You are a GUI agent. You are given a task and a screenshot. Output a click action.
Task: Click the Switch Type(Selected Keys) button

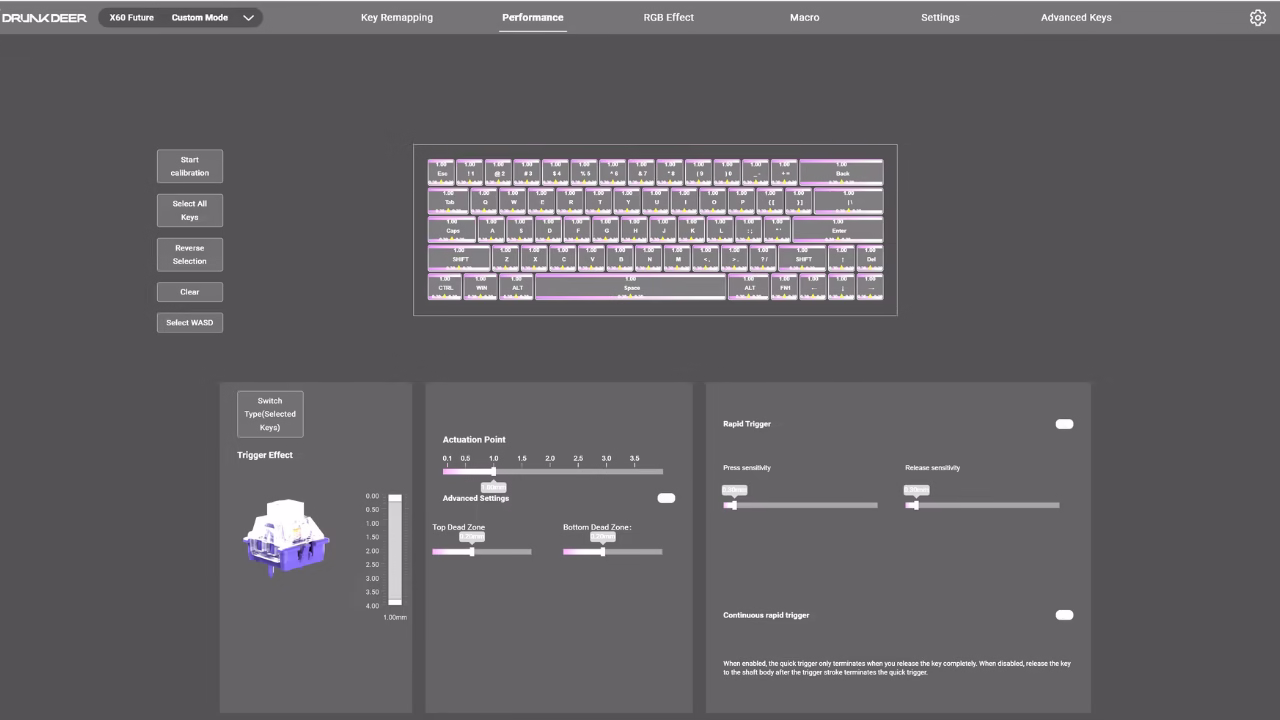click(x=270, y=414)
